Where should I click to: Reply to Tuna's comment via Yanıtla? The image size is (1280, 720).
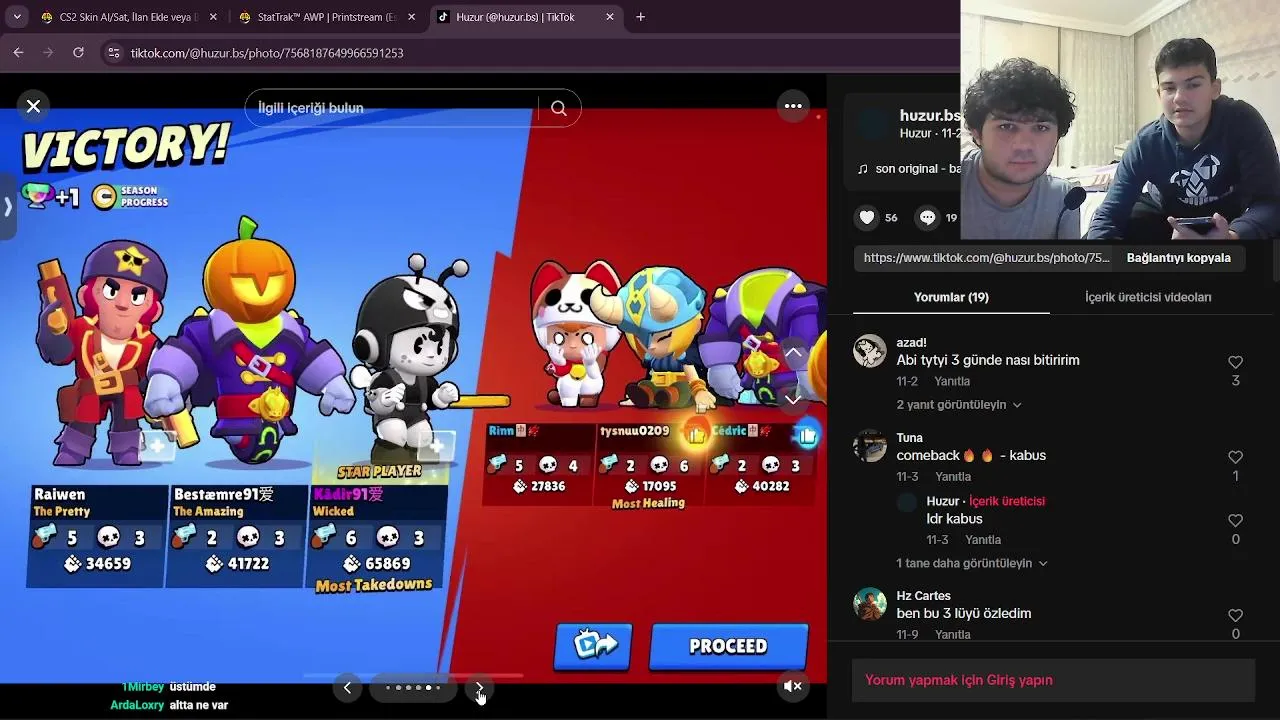point(953,477)
